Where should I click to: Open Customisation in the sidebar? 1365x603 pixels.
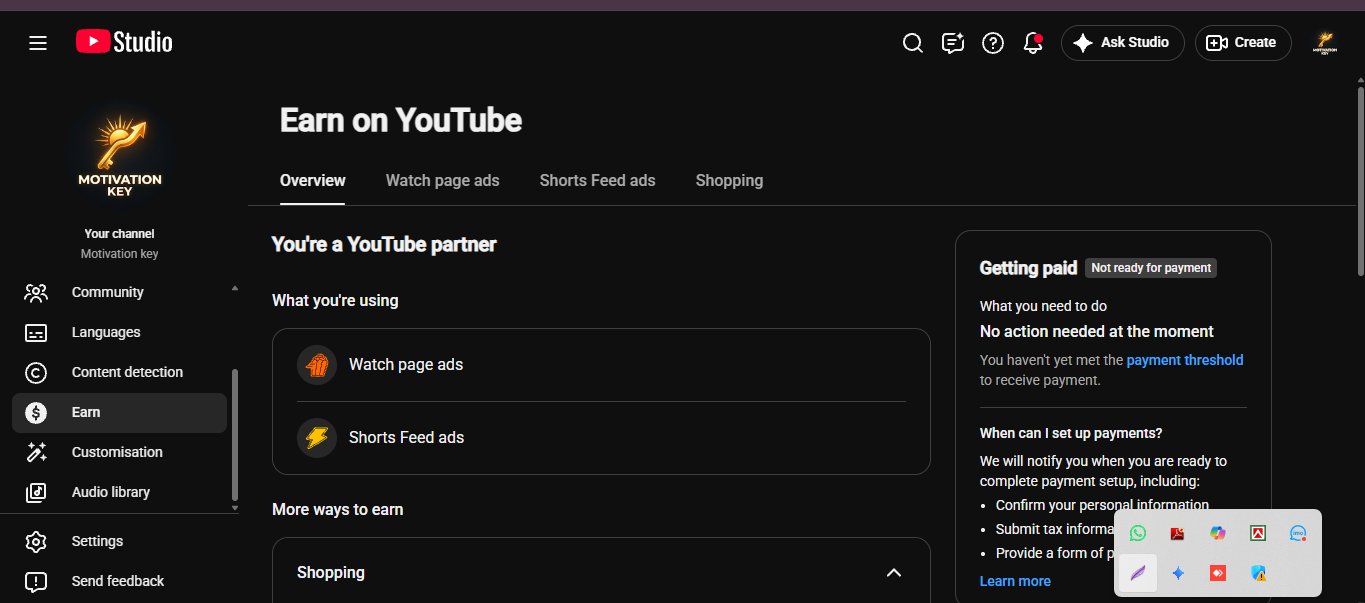(x=119, y=452)
